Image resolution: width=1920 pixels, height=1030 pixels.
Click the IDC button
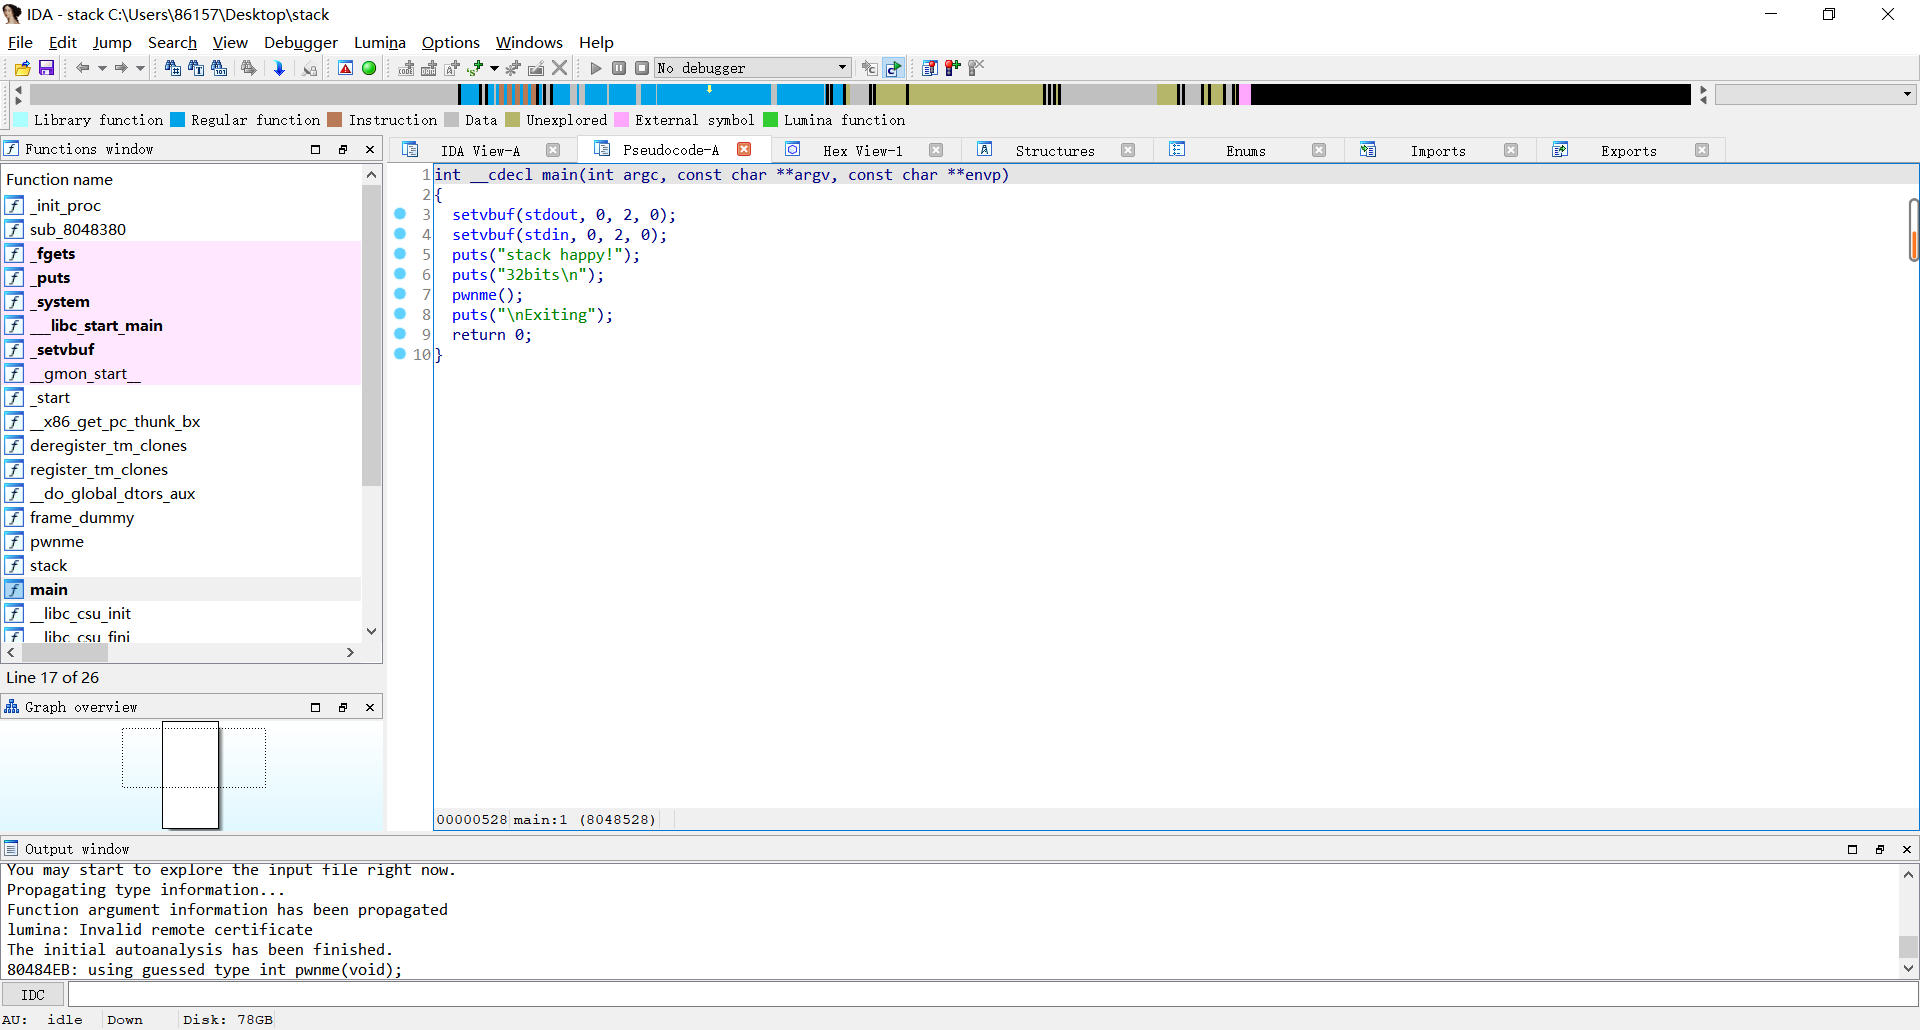(x=33, y=994)
